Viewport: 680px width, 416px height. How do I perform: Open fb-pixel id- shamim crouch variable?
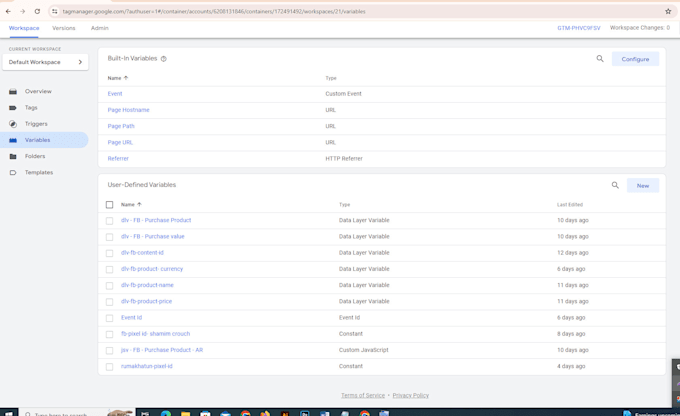(155, 334)
